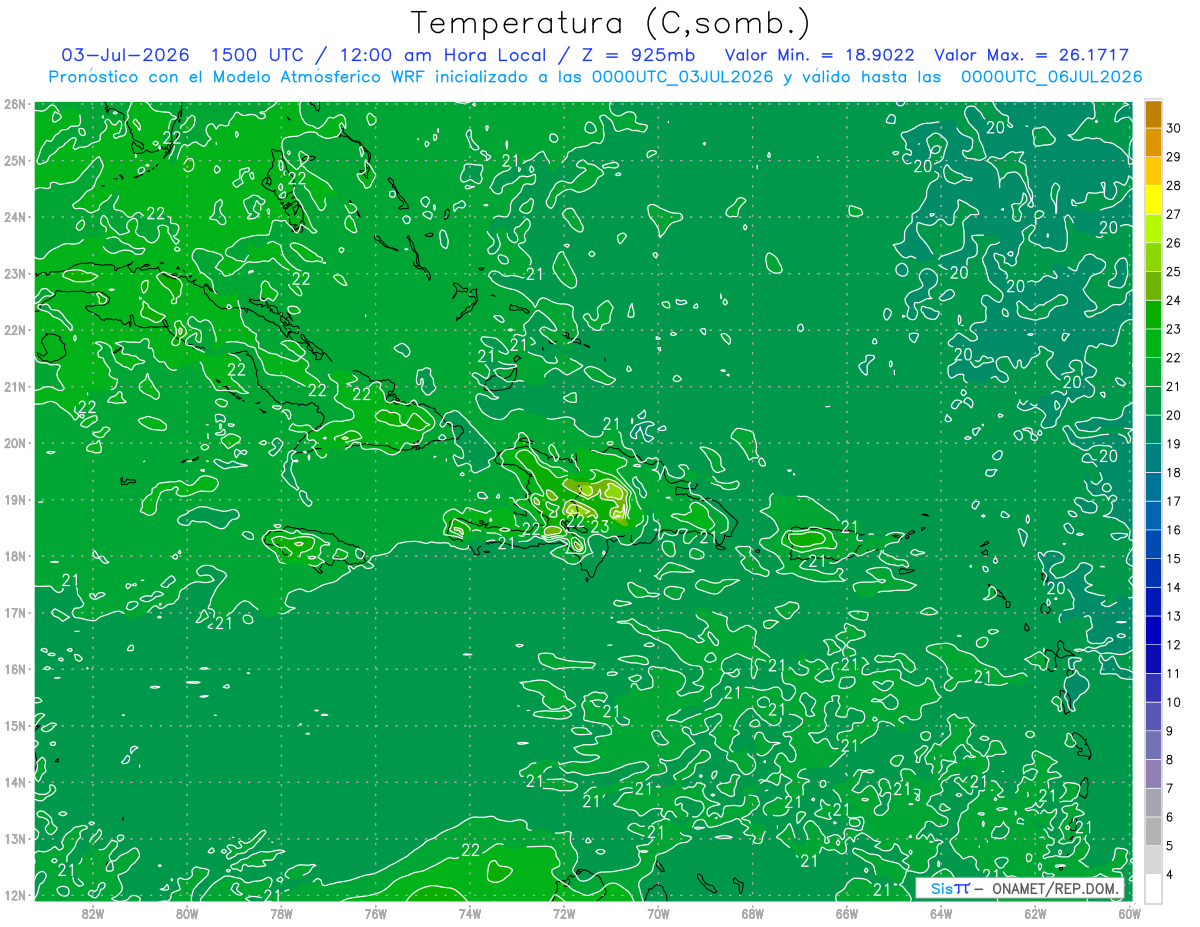This screenshot has height=927, width=1200.
Task: Click the '15N' latitude axis label
Action: coord(14,726)
